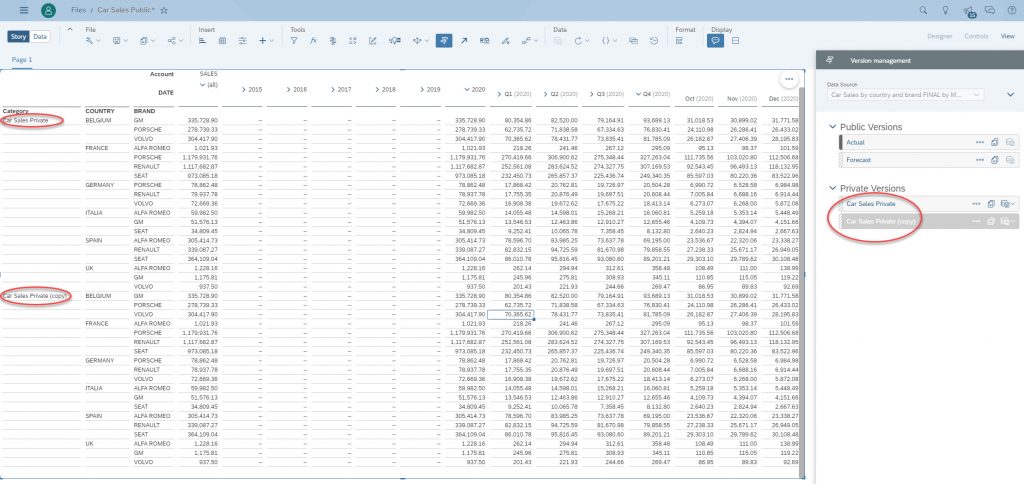Click the SALES account header

pos(209,74)
